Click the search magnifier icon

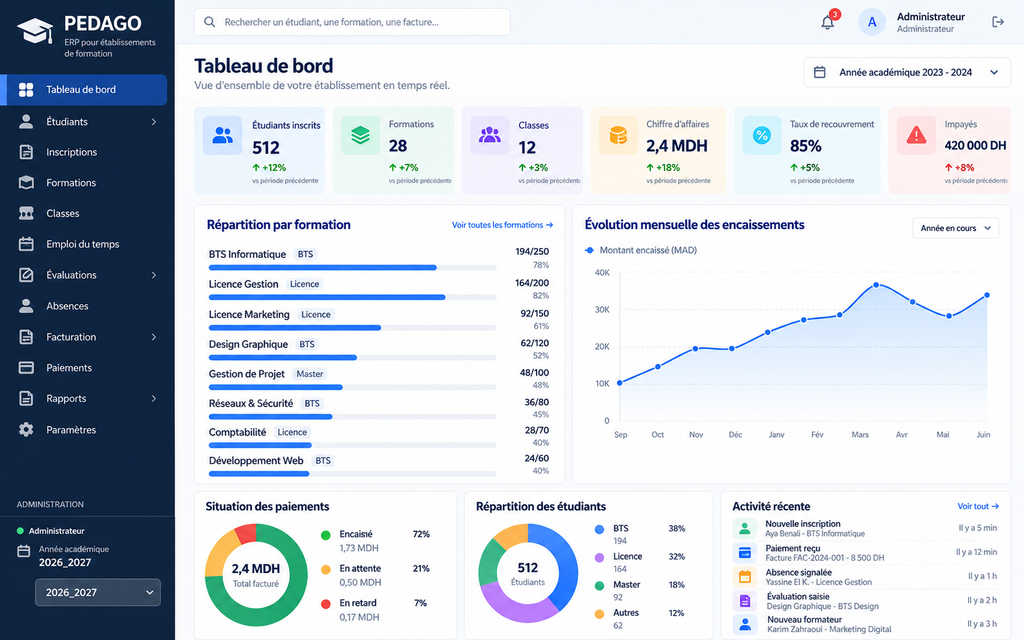click(210, 22)
